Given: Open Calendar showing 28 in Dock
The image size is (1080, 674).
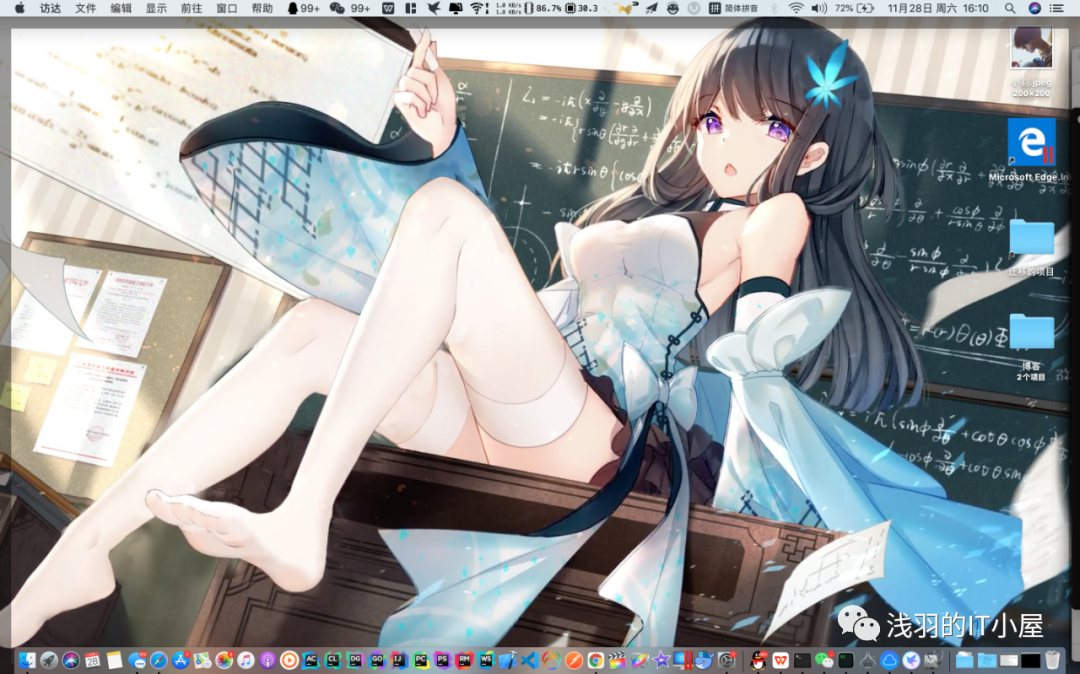Looking at the screenshot, I should 93,660.
